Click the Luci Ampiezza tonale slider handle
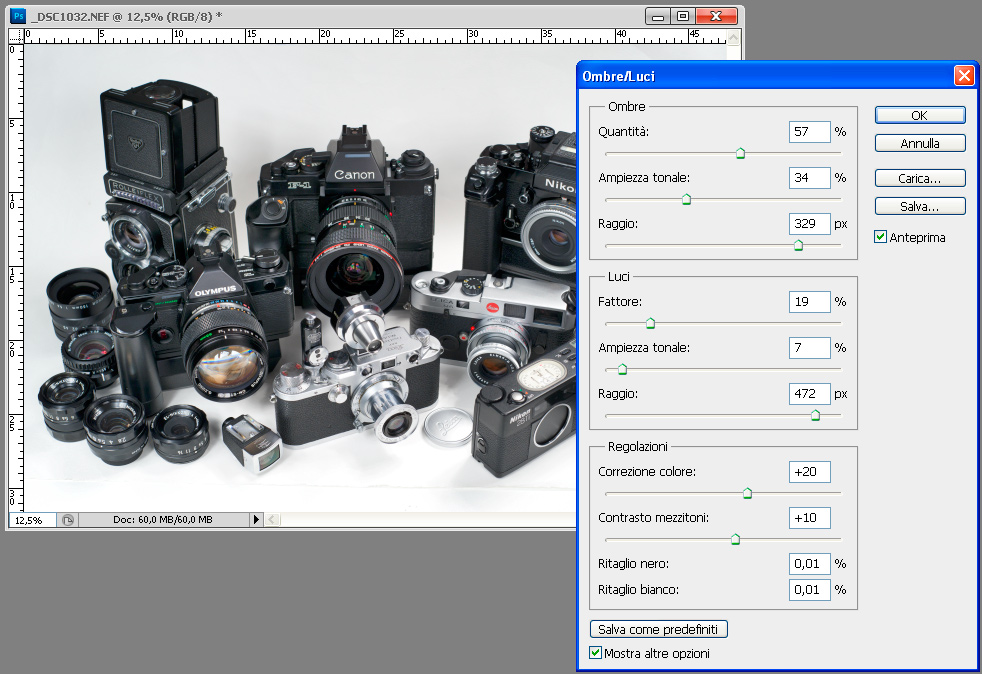This screenshot has height=674, width=982. pos(623,369)
